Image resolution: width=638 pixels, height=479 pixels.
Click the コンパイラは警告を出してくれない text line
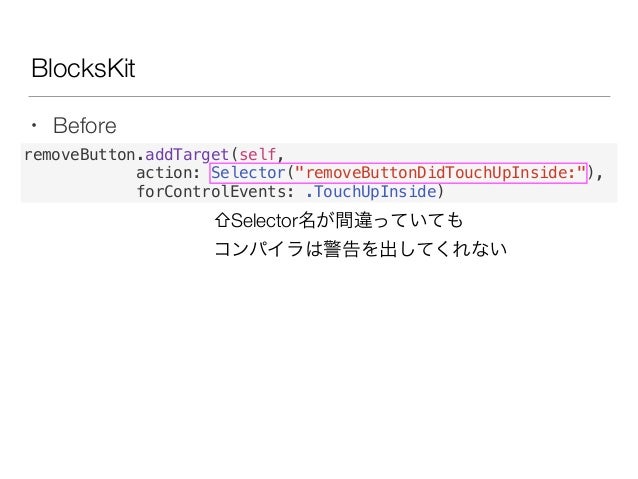coord(361,249)
